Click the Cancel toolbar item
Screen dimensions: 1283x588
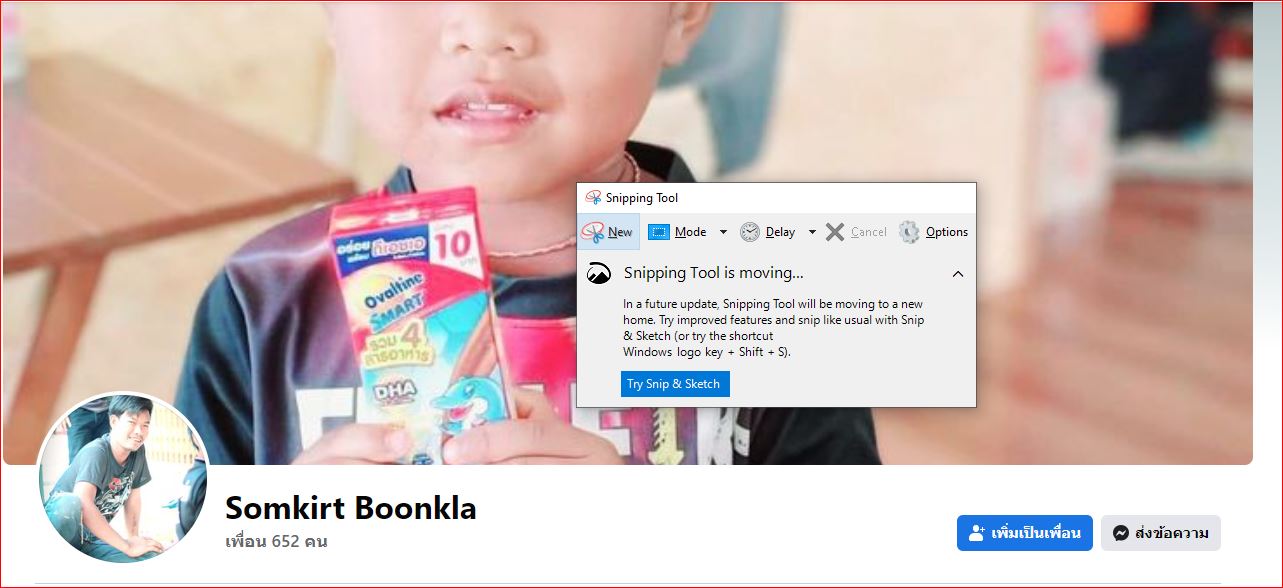click(856, 232)
